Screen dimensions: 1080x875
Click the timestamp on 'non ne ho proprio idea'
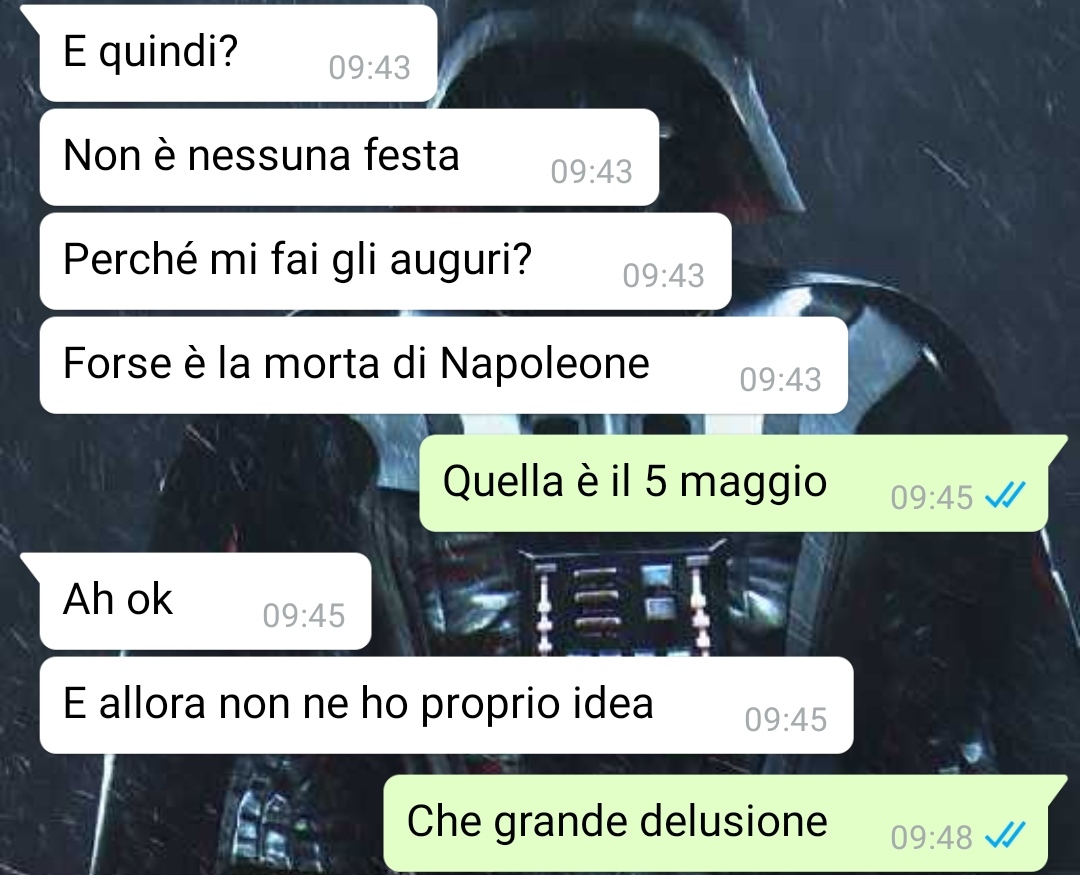coord(785,719)
